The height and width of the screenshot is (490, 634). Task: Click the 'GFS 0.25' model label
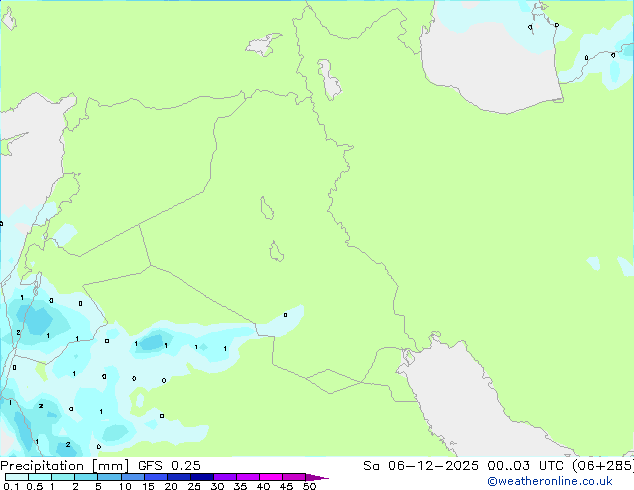click(169, 466)
